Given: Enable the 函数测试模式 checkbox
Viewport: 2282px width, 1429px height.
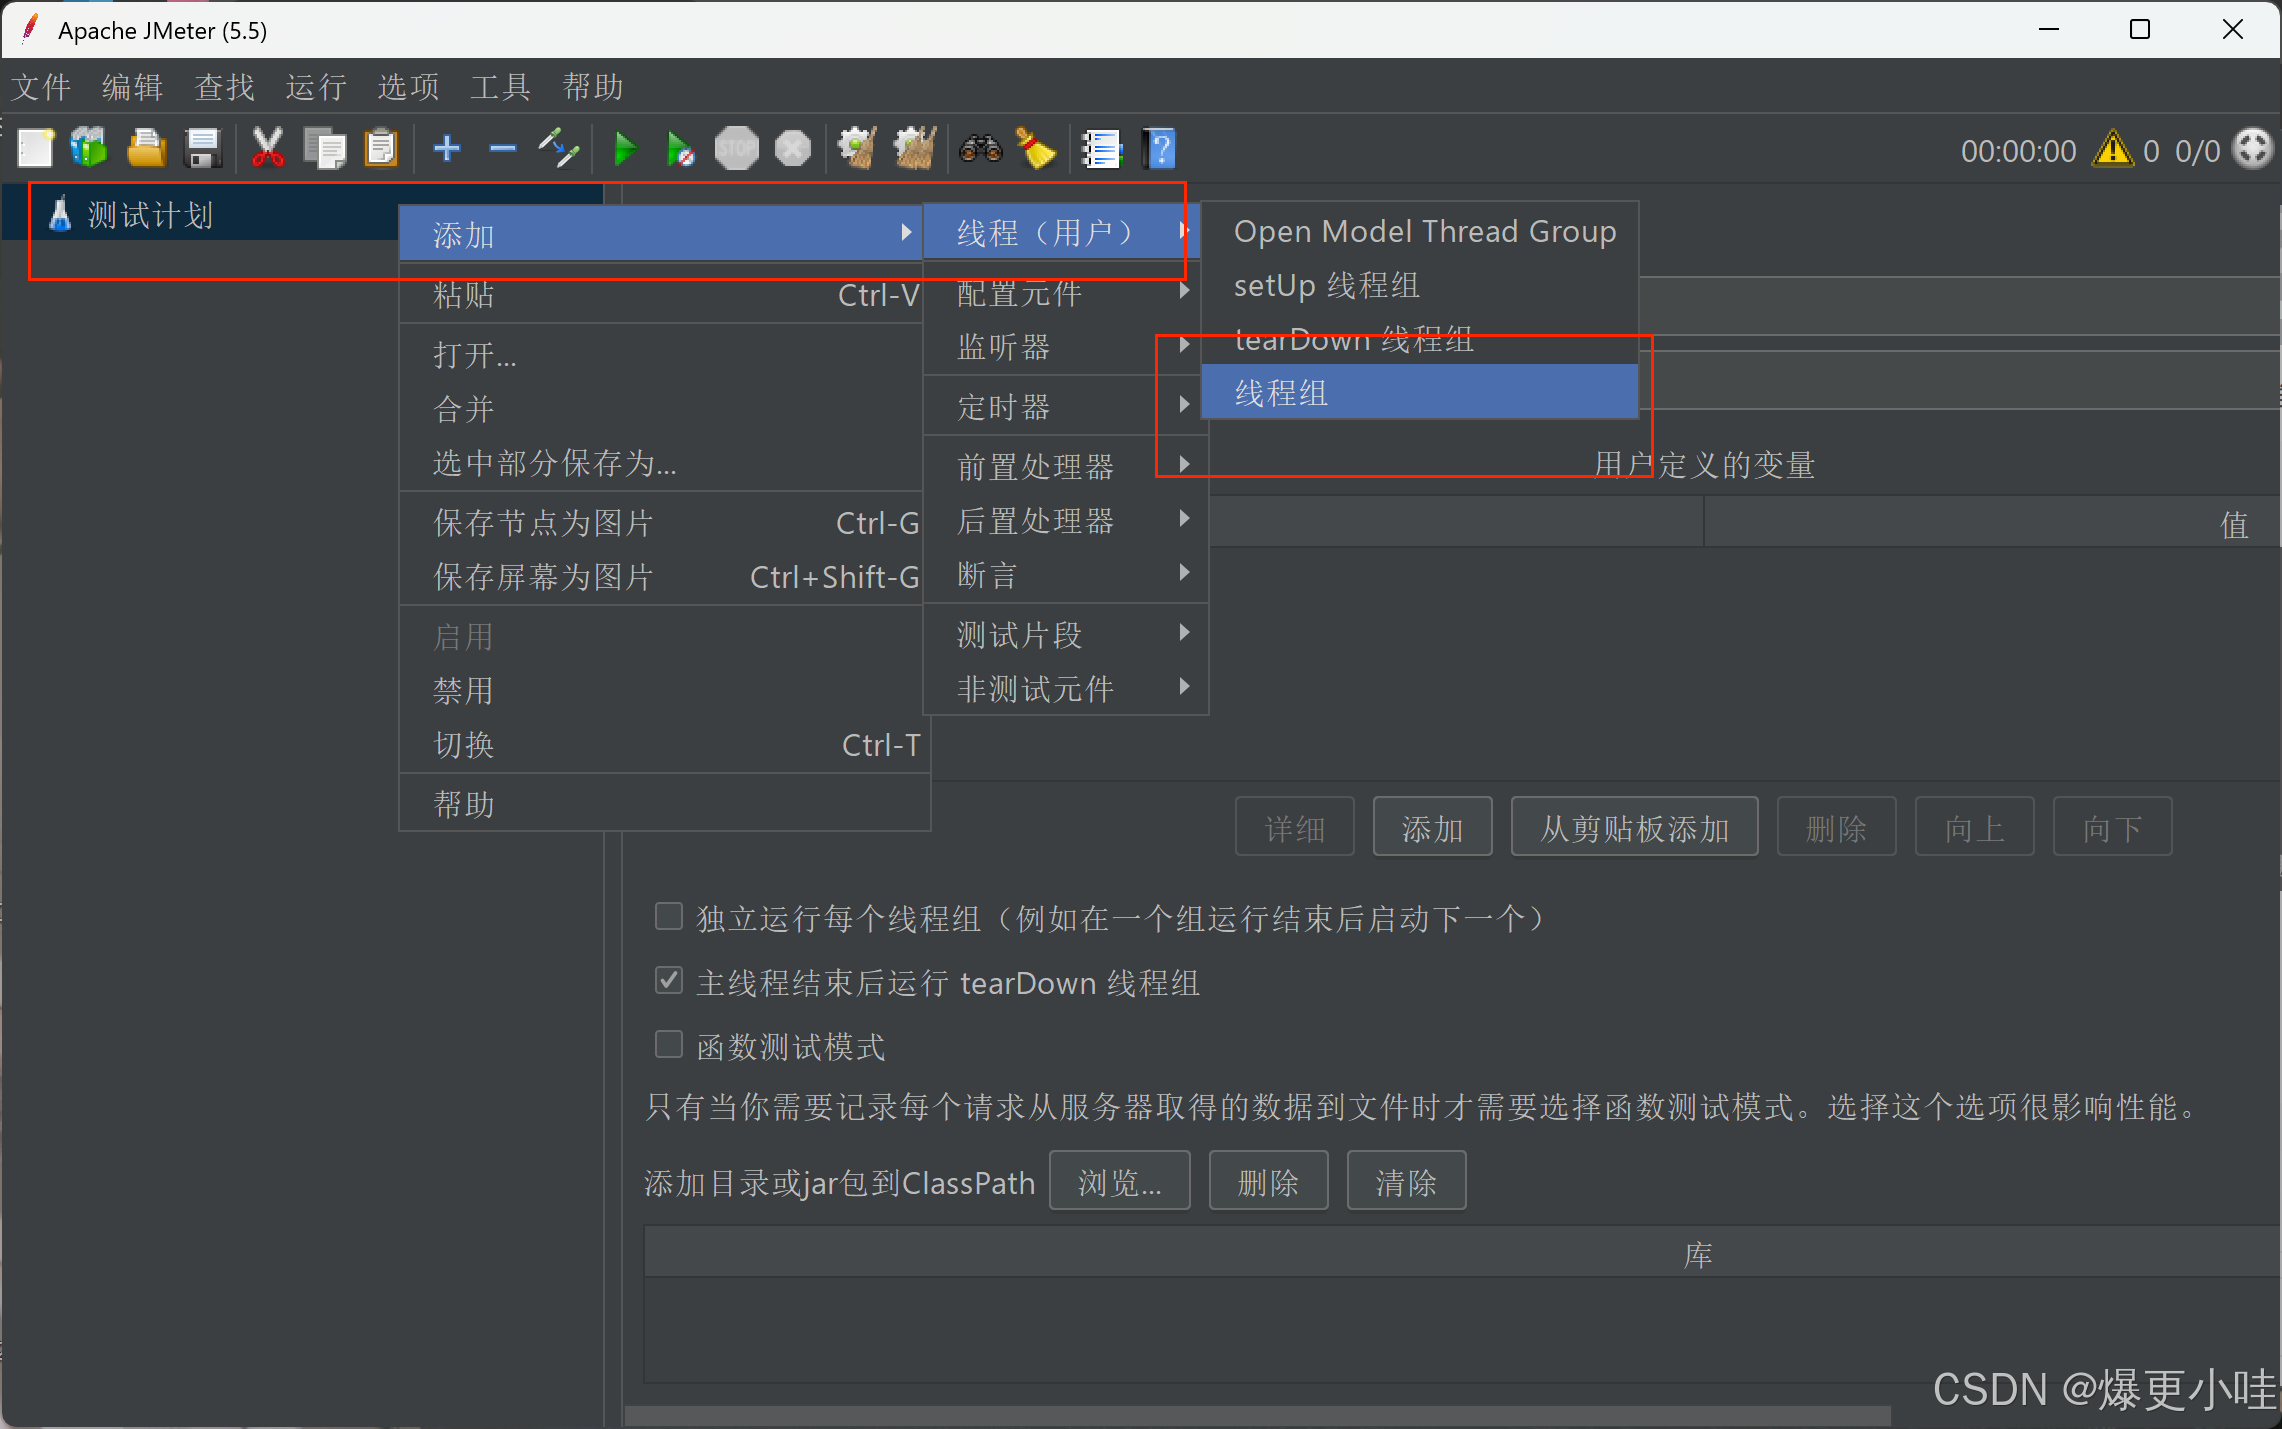Looking at the screenshot, I should tap(669, 1045).
